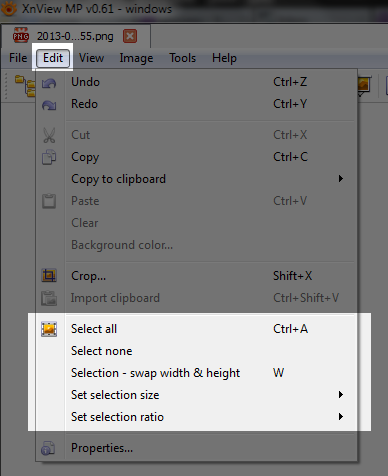388x476 pixels.
Task: Choose Crop... menu entry
Action: [x=197, y=276]
